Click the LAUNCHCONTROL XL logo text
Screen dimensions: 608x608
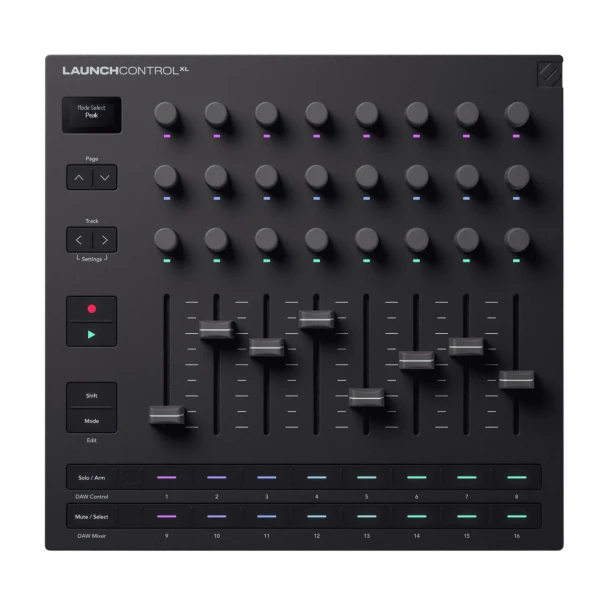125,71
